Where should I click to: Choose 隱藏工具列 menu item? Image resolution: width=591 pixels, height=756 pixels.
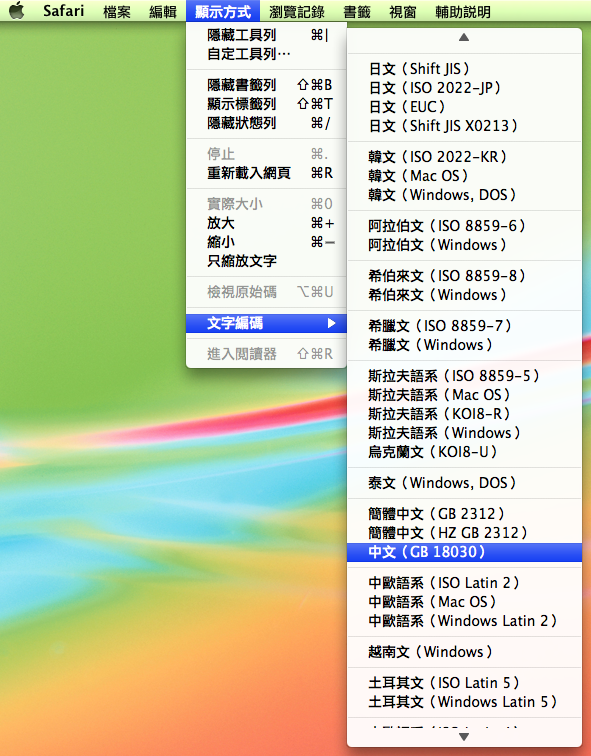coord(266,35)
